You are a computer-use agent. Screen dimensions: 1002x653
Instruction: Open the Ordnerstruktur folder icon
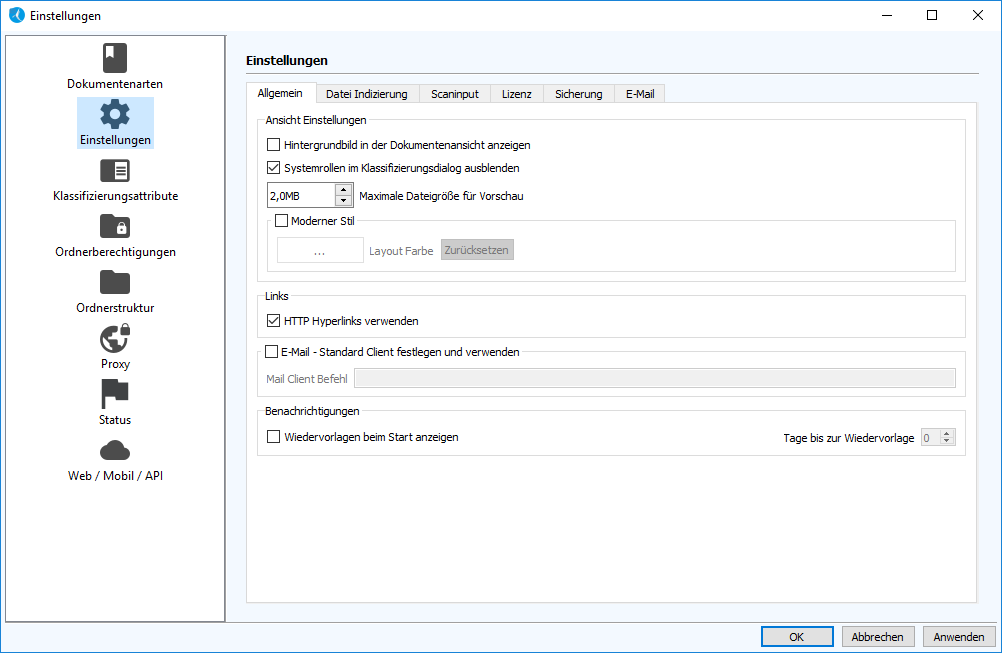pyautogui.click(x=115, y=282)
